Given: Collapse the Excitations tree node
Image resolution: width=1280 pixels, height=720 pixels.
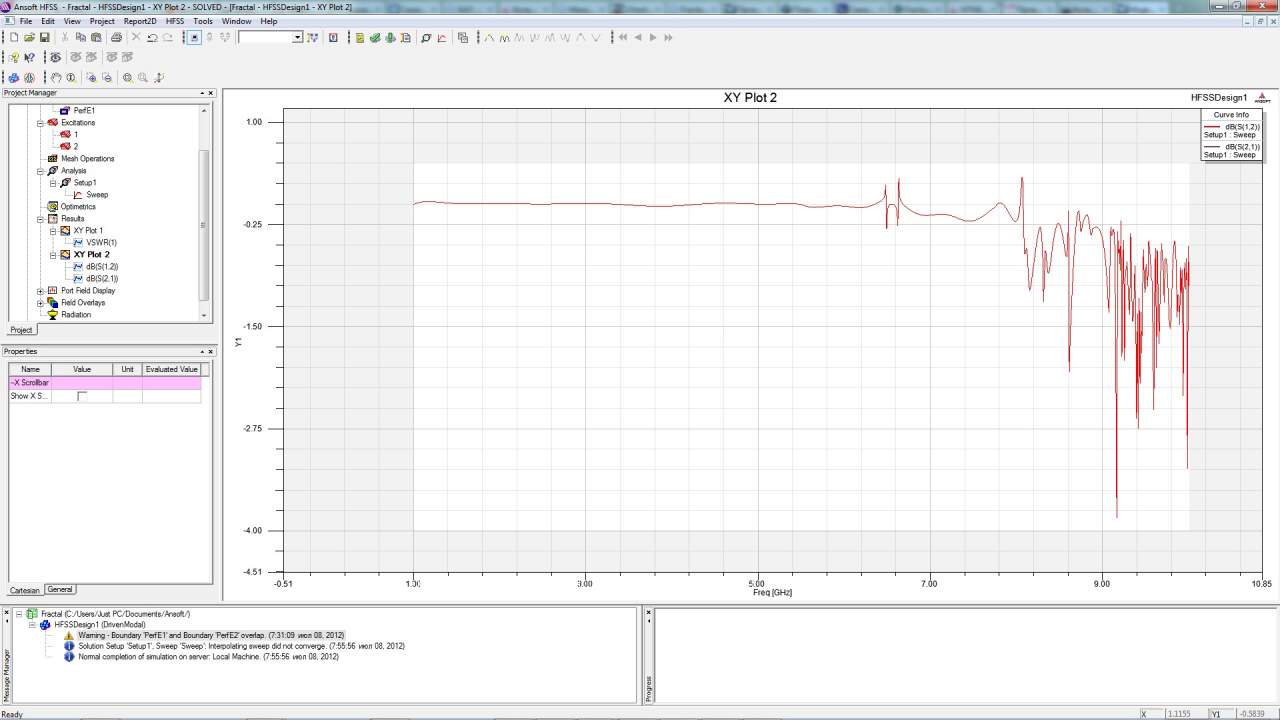Looking at the screenshot, I should coord(41,123).
